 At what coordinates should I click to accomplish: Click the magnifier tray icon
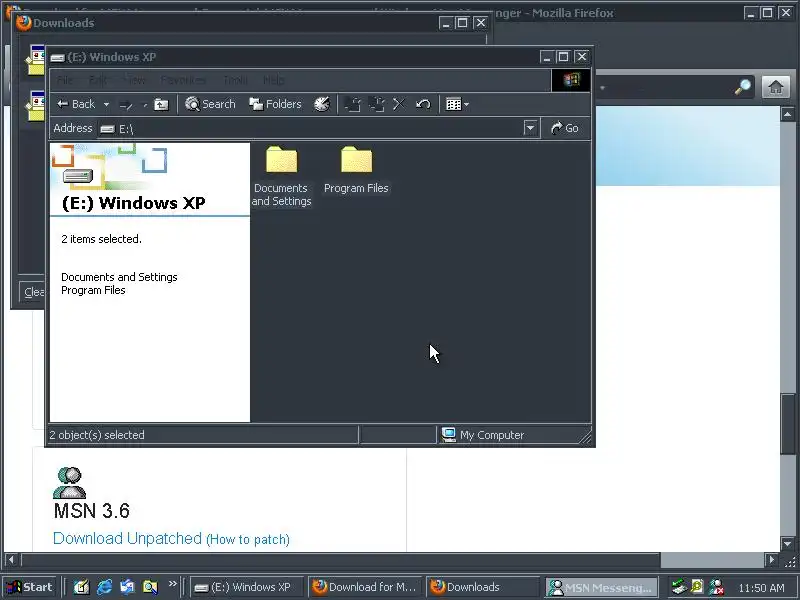pyautogui.click(x=697, y=587)
